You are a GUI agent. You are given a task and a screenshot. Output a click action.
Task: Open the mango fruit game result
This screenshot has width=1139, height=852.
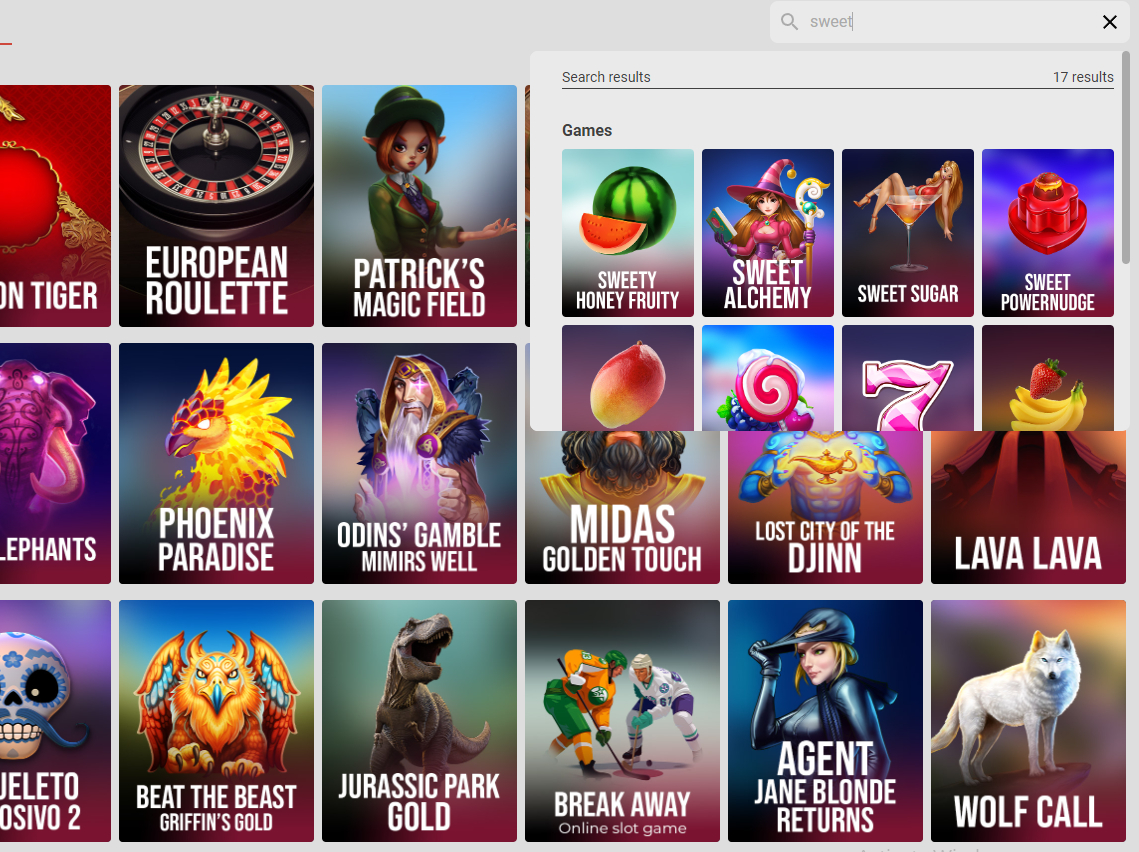coord(628,378)
